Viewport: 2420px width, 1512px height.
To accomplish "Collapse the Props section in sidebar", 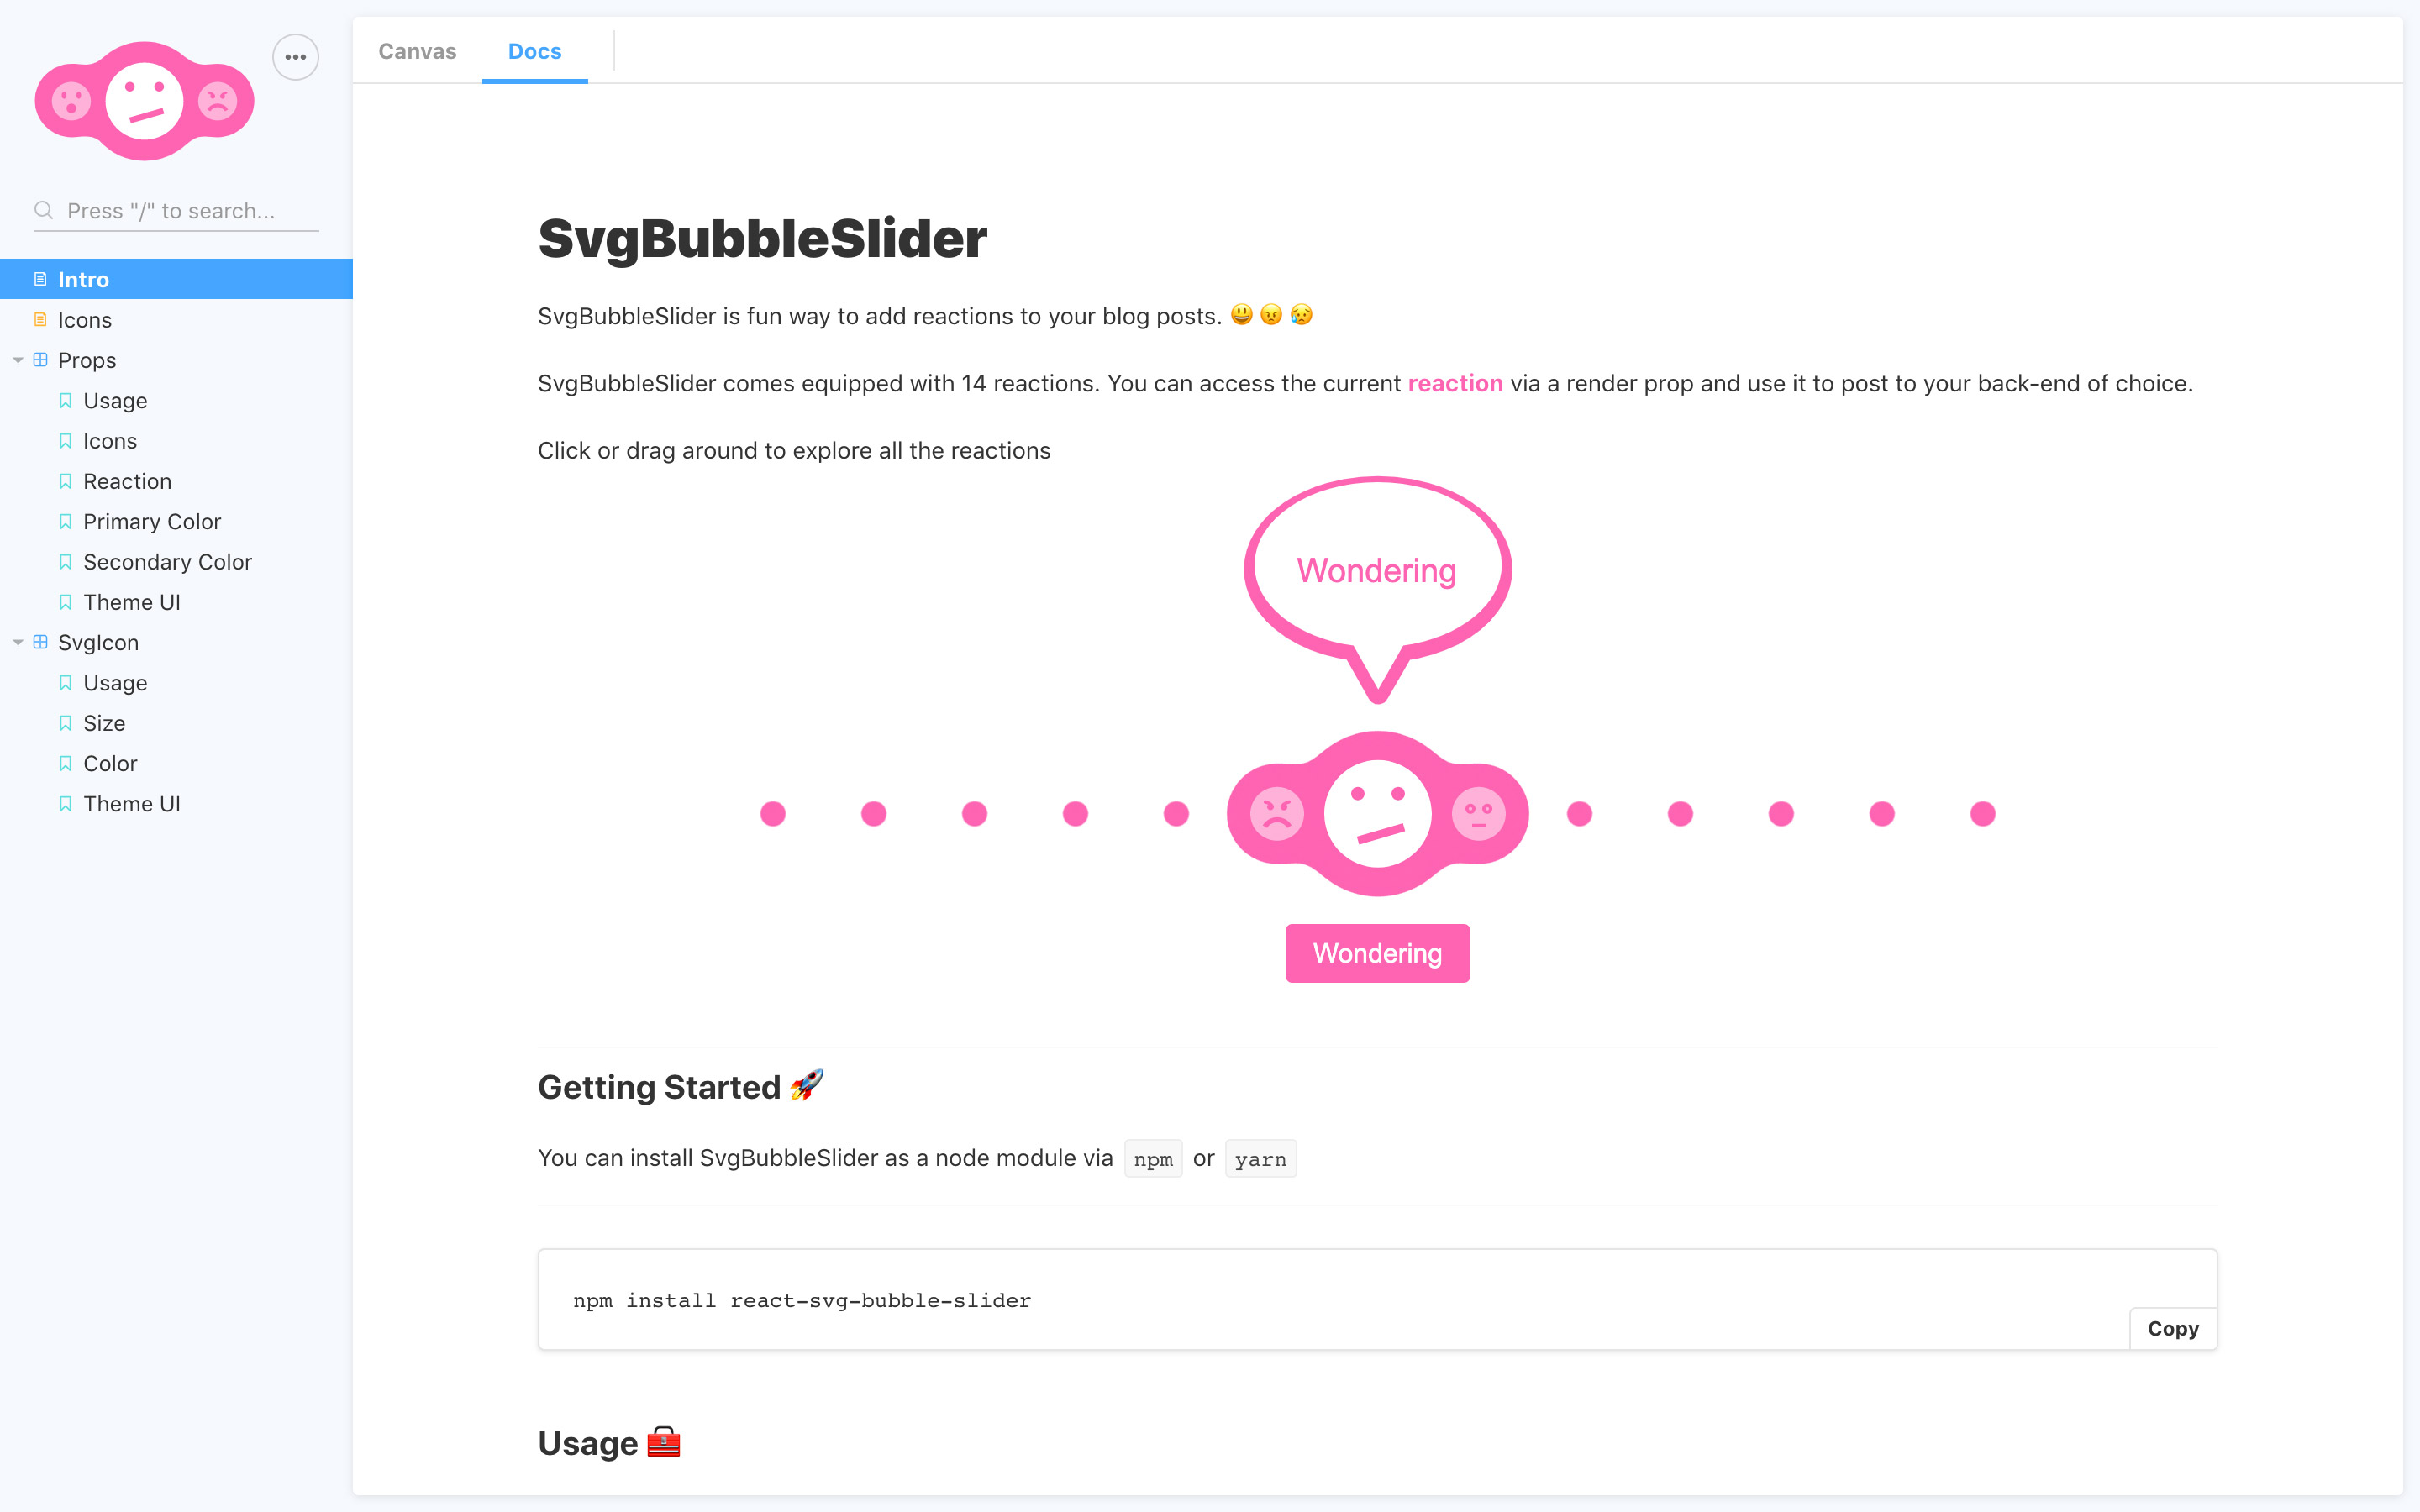I will pos(16,359).
